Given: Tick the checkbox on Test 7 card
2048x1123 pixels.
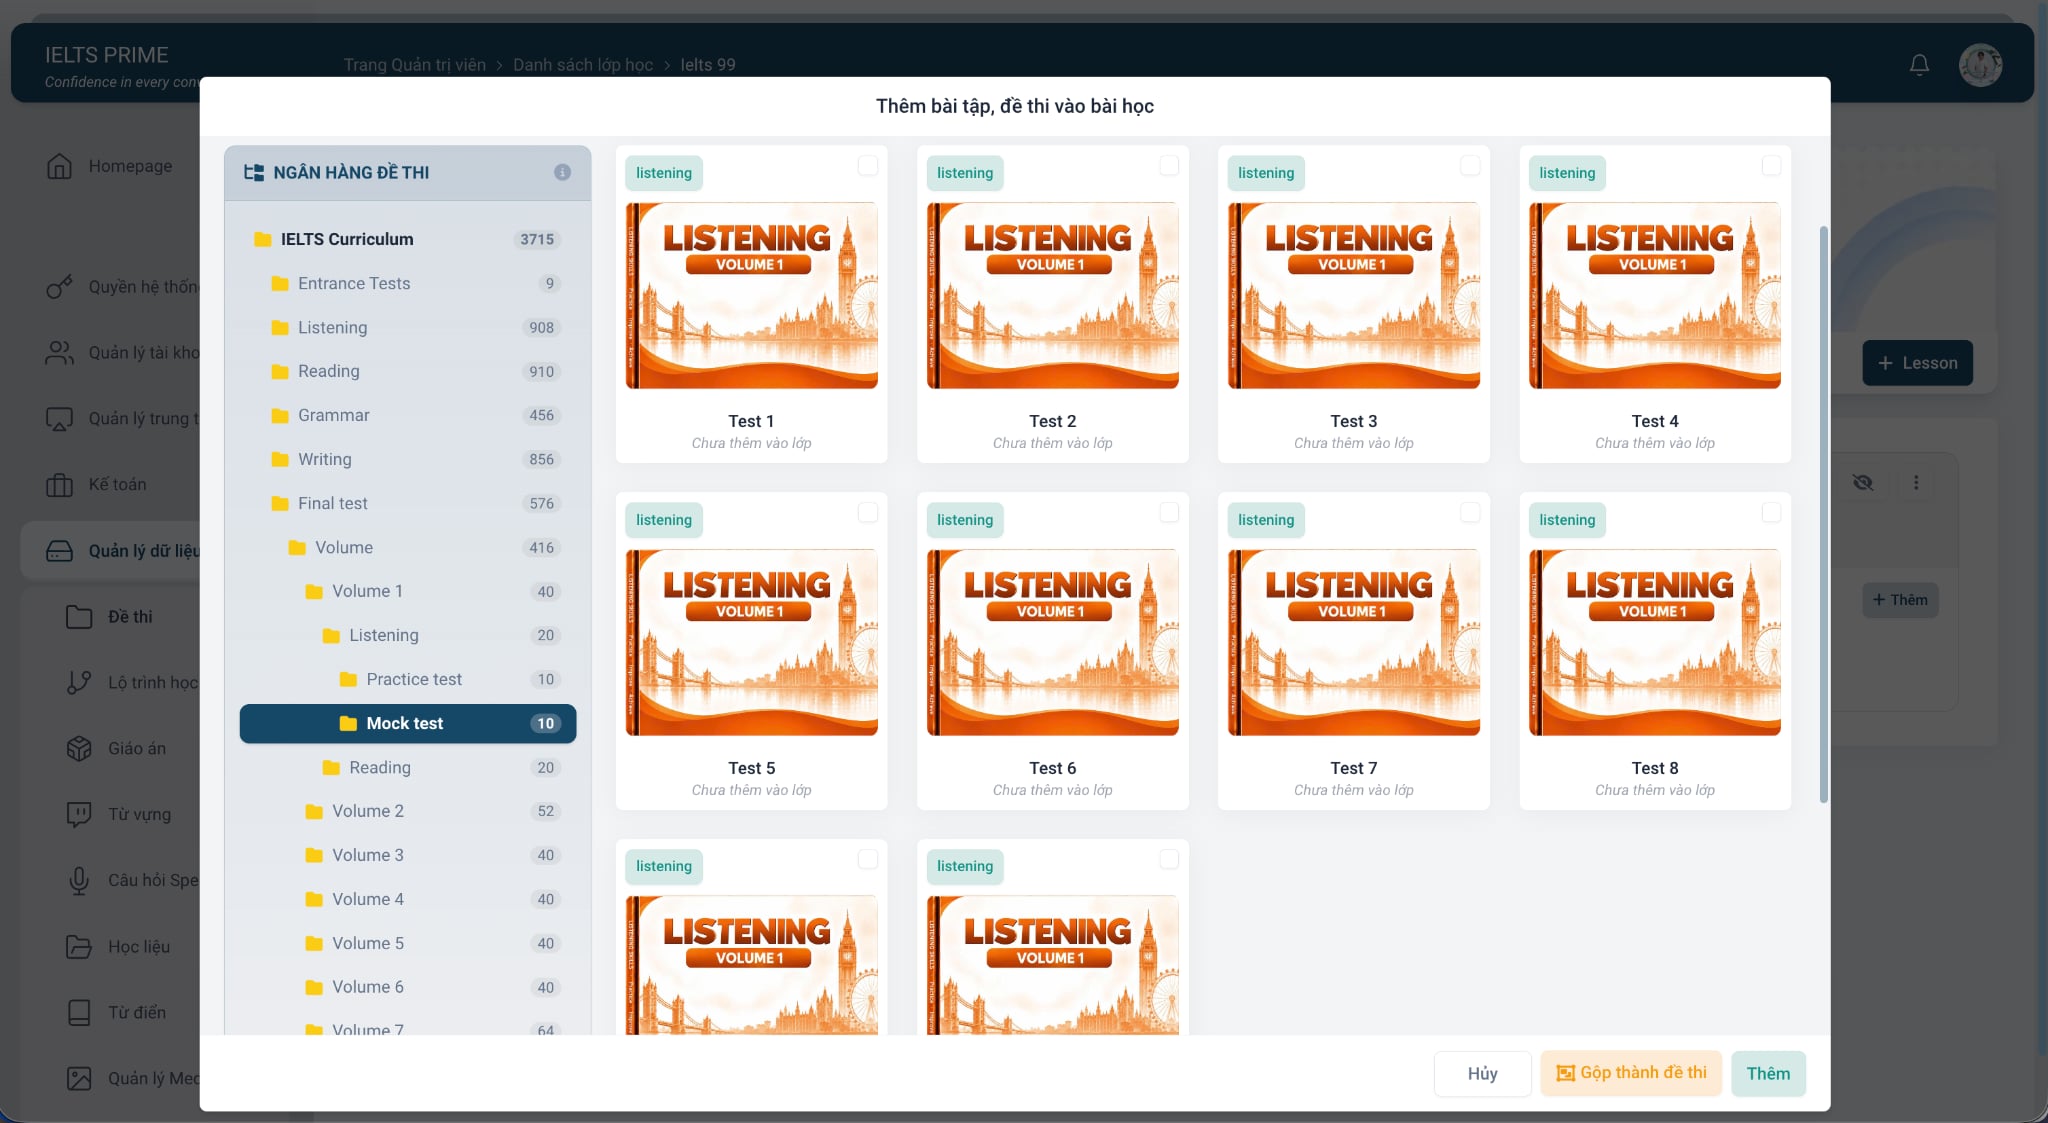Looking at the screenshot, I should [x=1470, y=512].
